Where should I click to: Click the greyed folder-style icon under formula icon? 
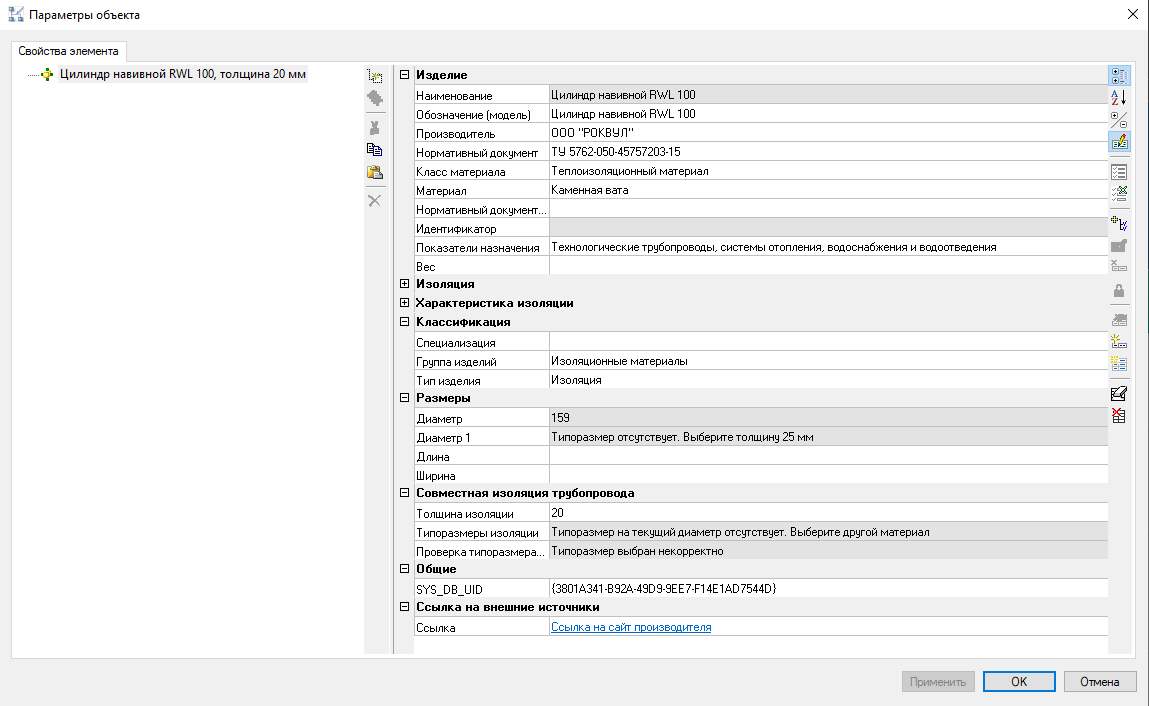[x=1119, y=246]
